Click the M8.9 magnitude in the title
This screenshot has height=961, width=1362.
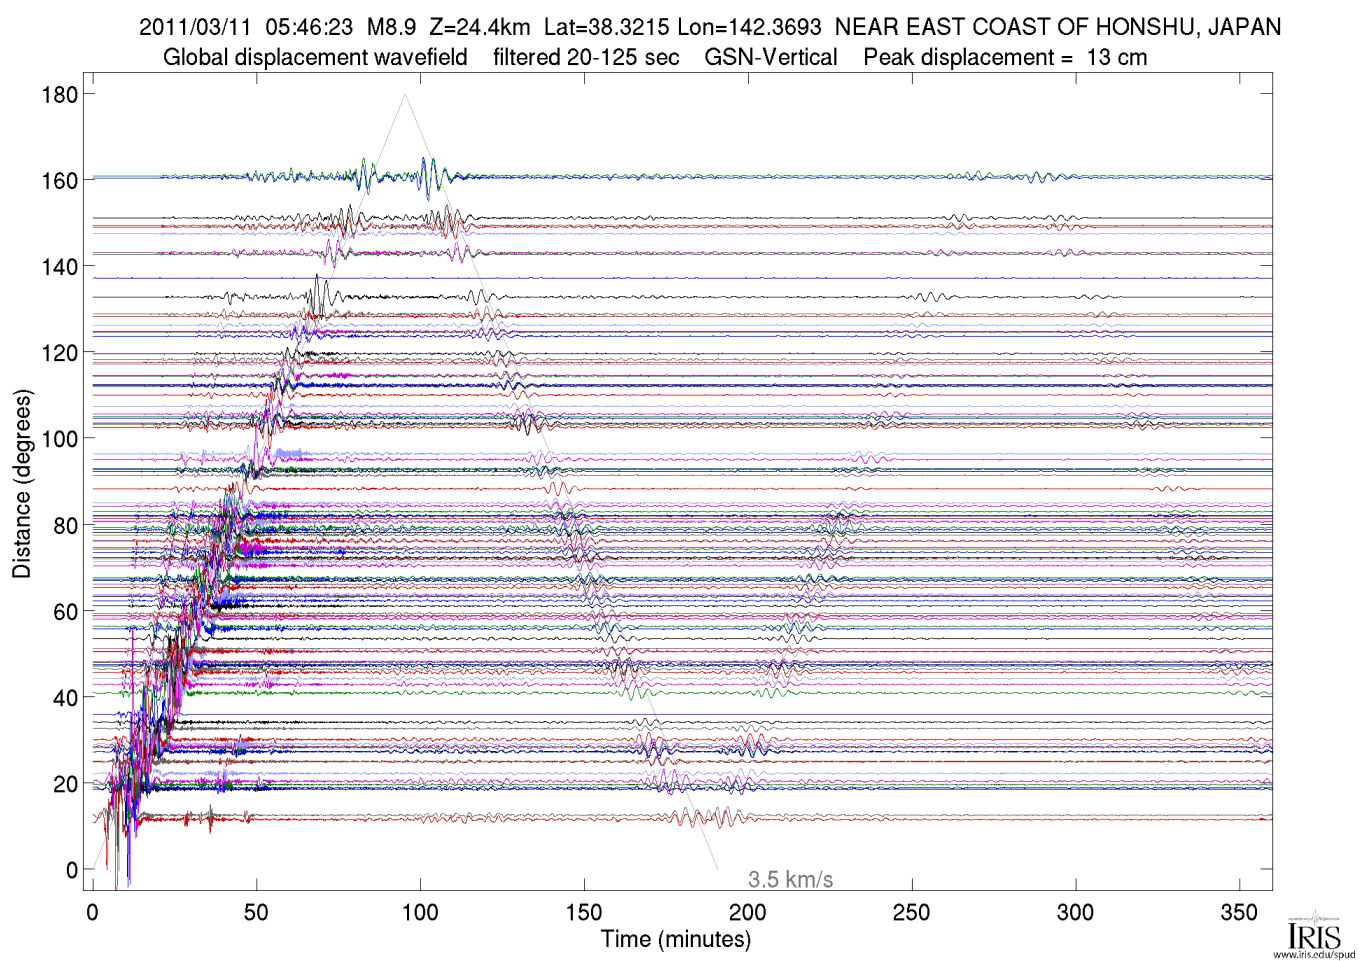pos(391,27)
